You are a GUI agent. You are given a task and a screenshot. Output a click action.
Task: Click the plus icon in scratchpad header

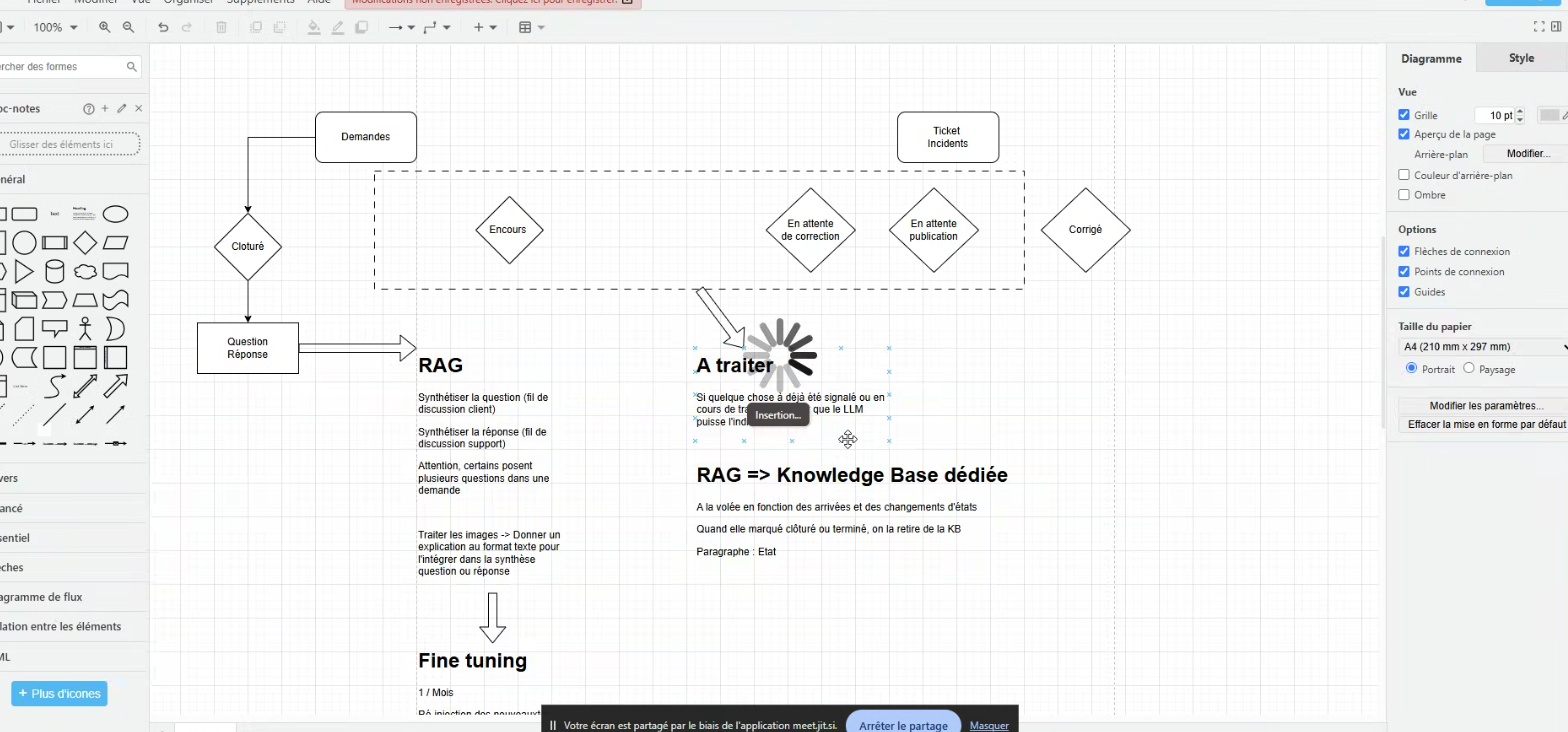(105, 108)
